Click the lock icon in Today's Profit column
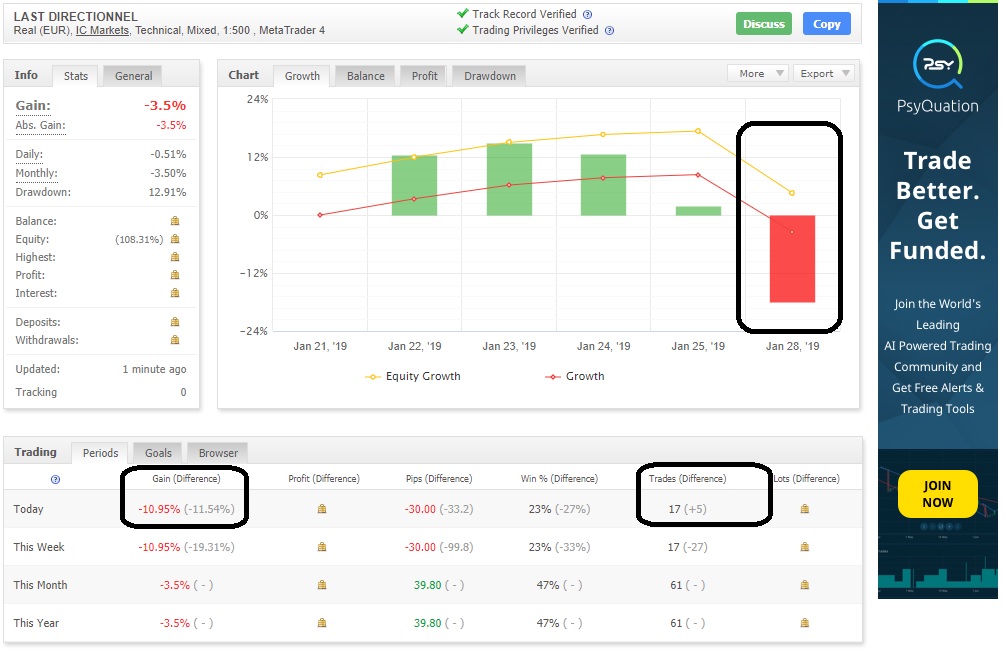The image size is (1005, 659). pos(322,509)
